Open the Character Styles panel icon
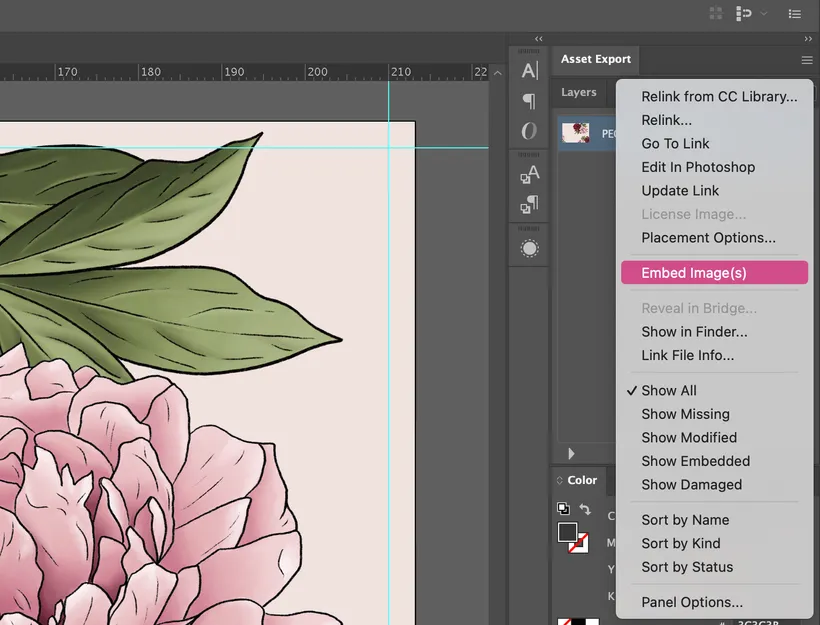Image resolution: width=820 pixels, height=625 pixels. [529, 175]
